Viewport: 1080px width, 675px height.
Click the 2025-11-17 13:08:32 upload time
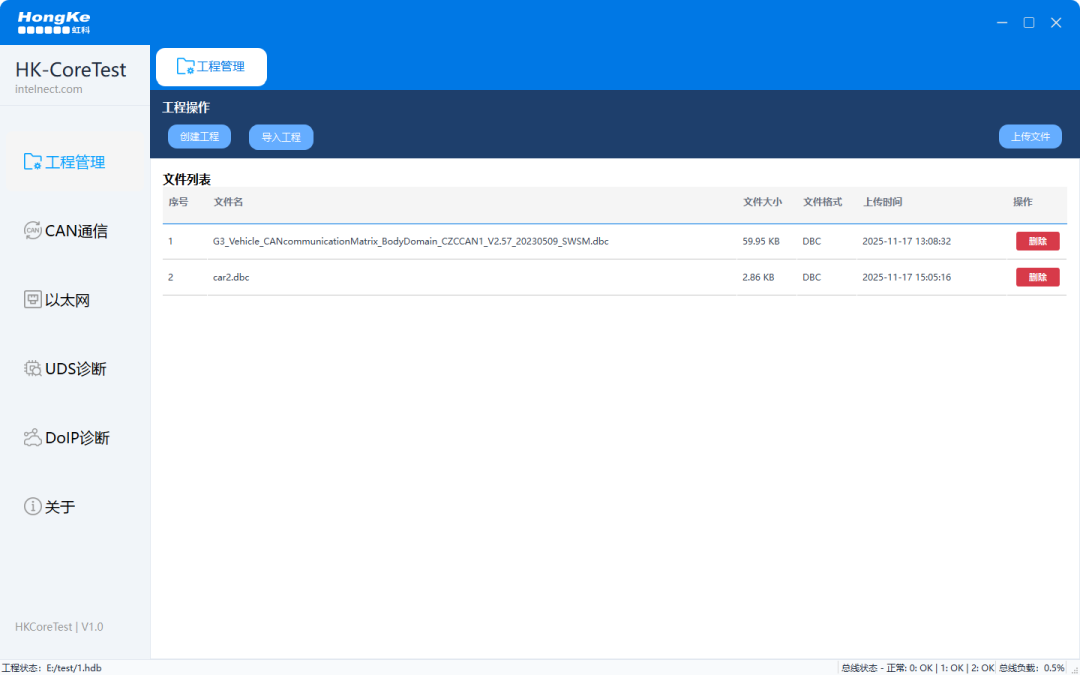(x=906, y=241)
